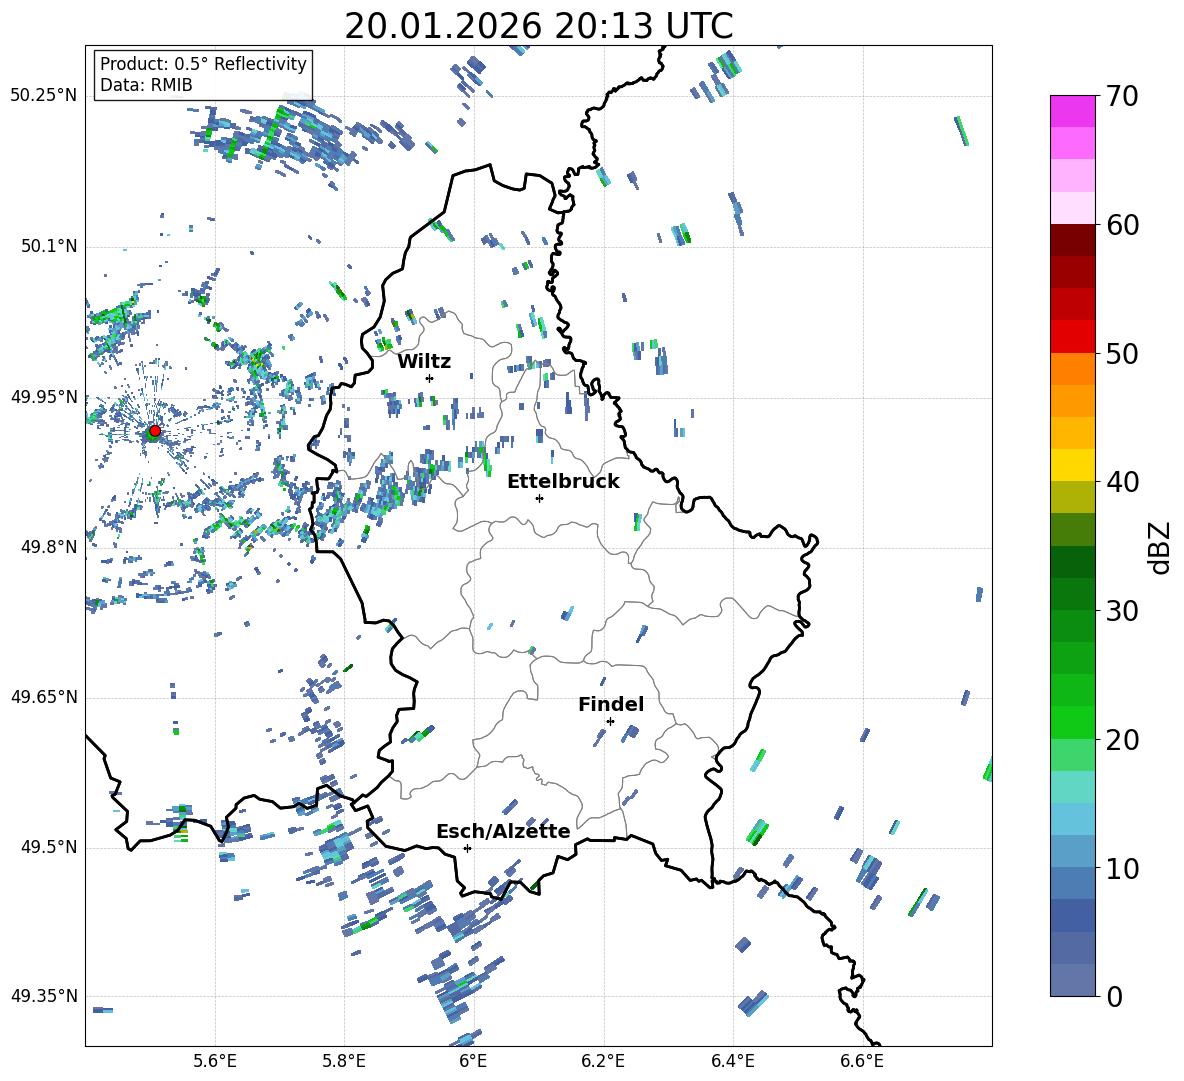Click the topmost magenta colorbar segment
Image resolution: width=1184 pixels, height=1081 pixels.
click(x=1072, y=111)
